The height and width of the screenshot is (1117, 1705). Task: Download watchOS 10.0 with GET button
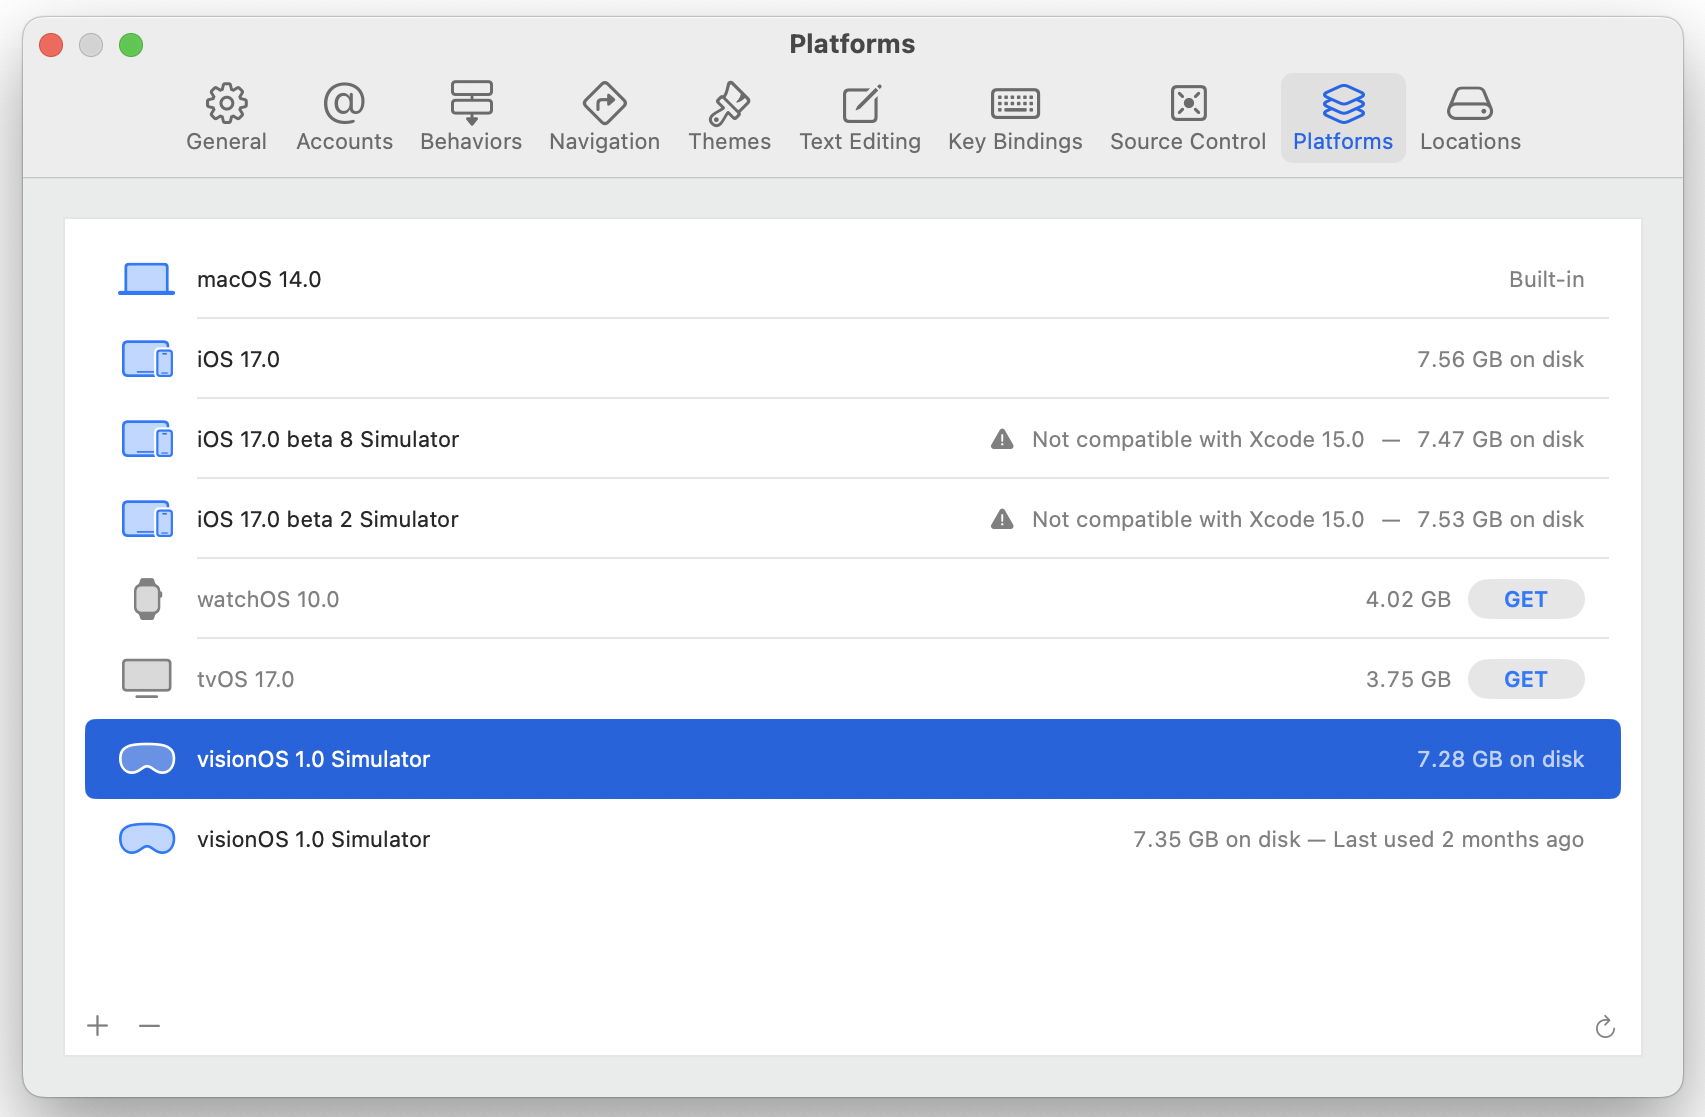pyautogui.click(x=1525, y=599)
